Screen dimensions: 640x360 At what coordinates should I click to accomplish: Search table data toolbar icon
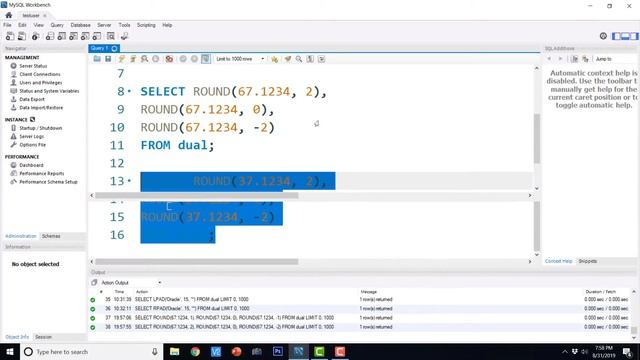(x=111, y=36)
